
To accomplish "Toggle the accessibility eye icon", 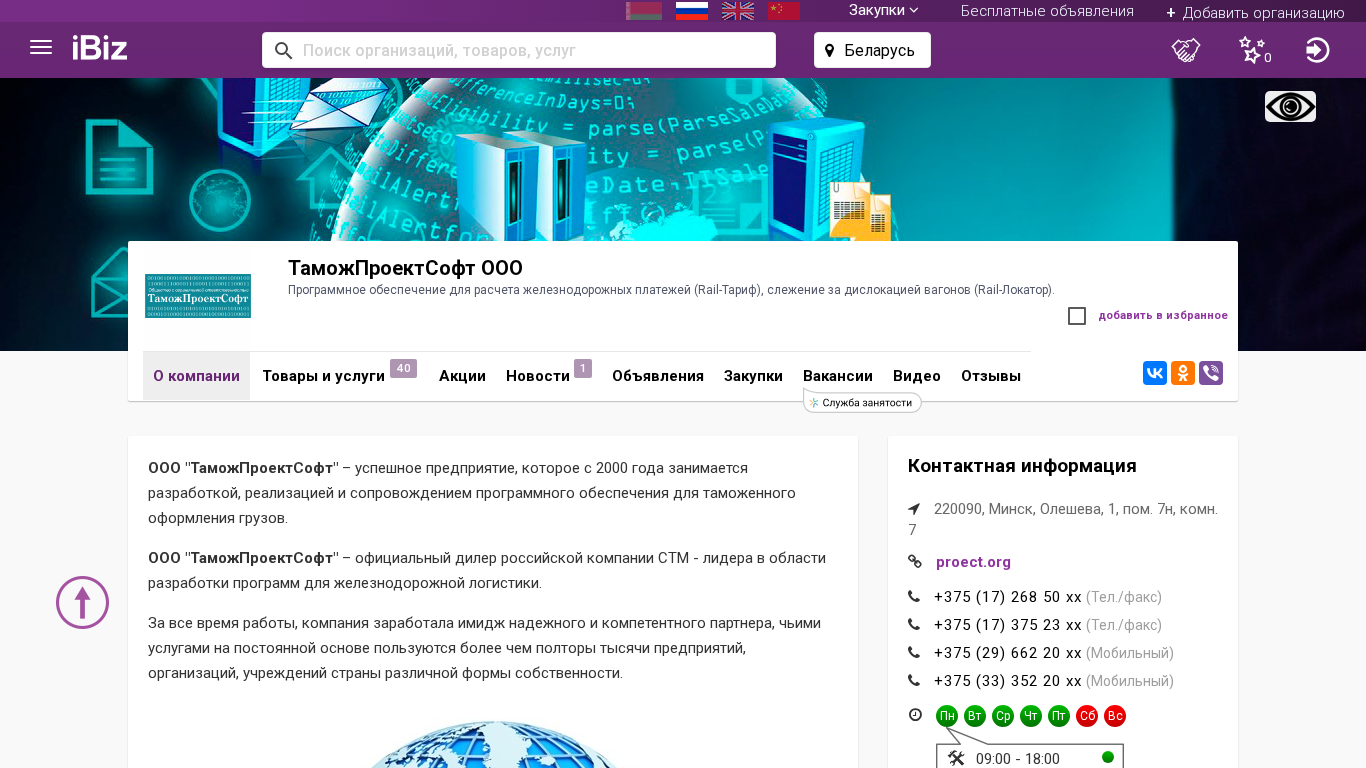I will [x=1290, y=106].
